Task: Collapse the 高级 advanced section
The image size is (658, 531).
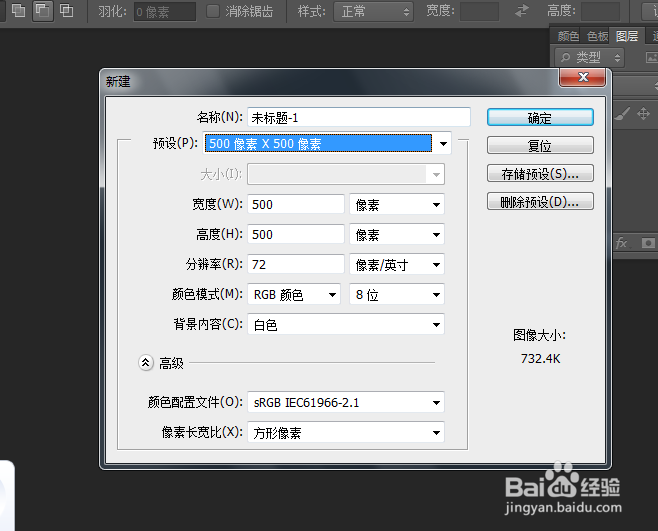Action: (145, 363)
